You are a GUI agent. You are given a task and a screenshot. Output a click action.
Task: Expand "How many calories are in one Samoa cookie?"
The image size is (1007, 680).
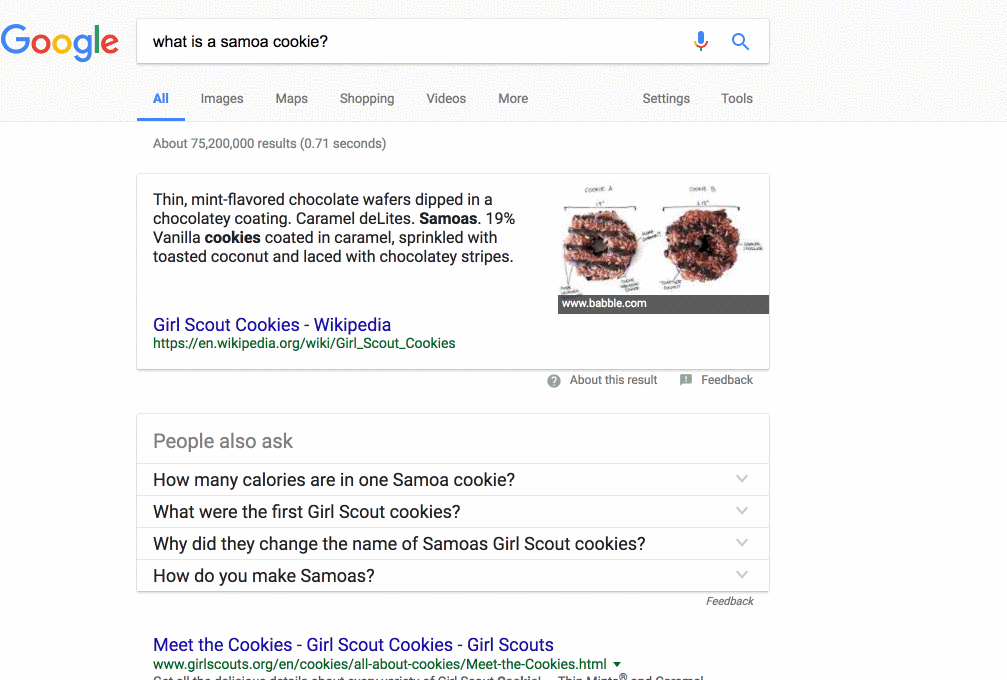741,479
